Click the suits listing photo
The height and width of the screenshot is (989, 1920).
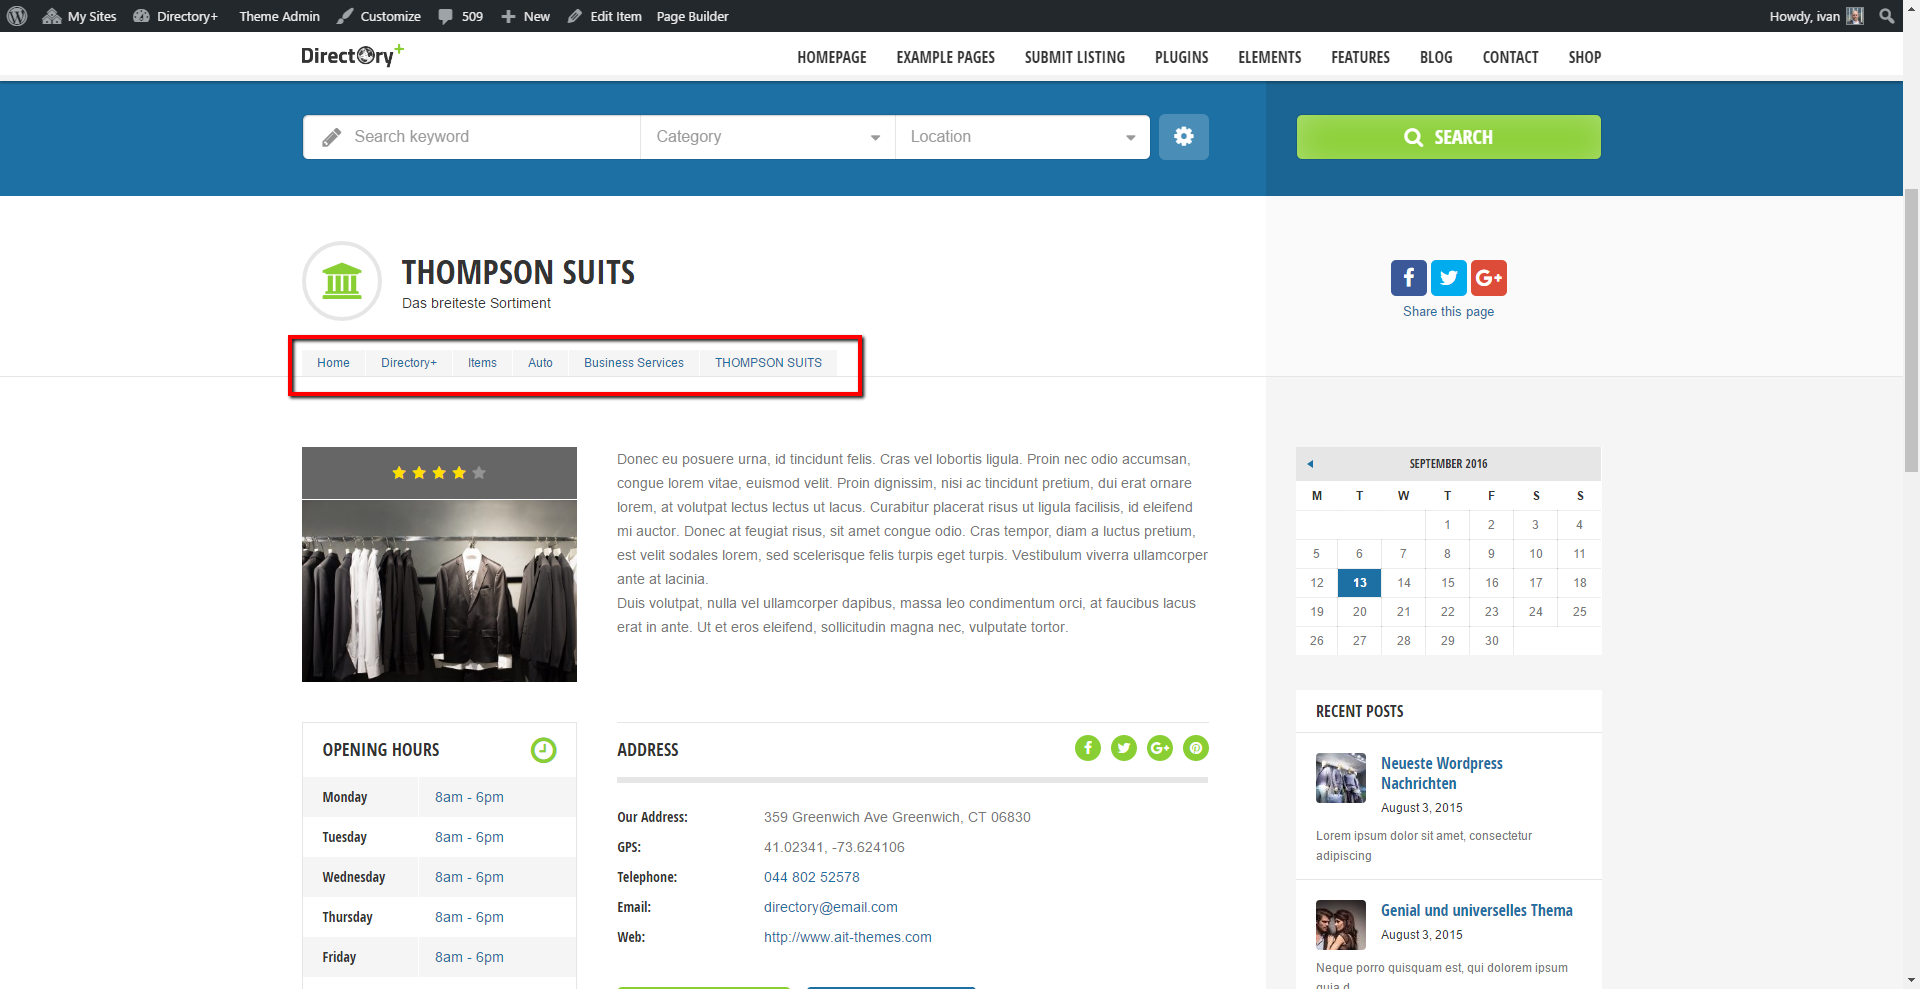click(439, 591)
